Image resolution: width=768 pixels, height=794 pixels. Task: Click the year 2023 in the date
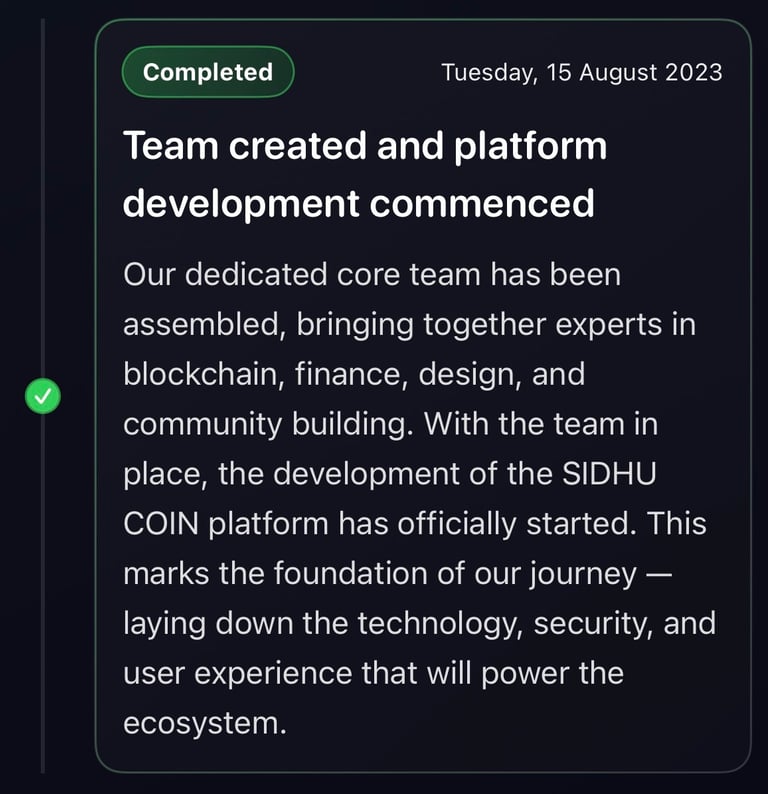(x=694, y=72)
